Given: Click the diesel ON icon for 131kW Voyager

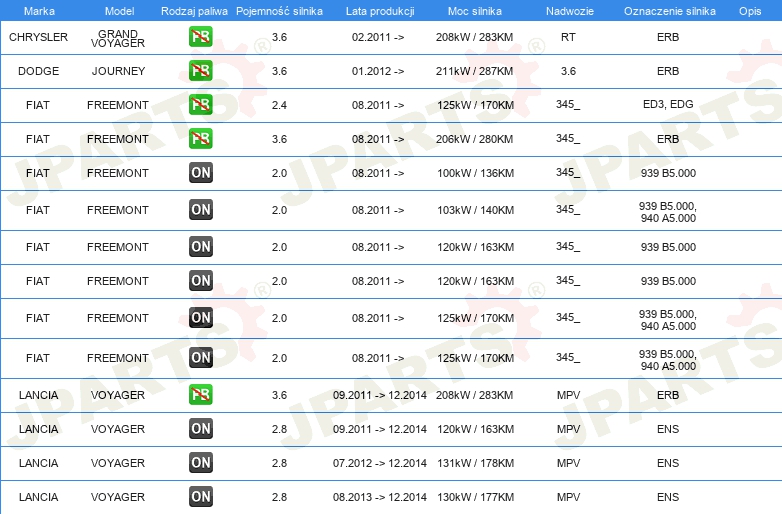Looking at the screenshot, I should [x=200, y=462].
